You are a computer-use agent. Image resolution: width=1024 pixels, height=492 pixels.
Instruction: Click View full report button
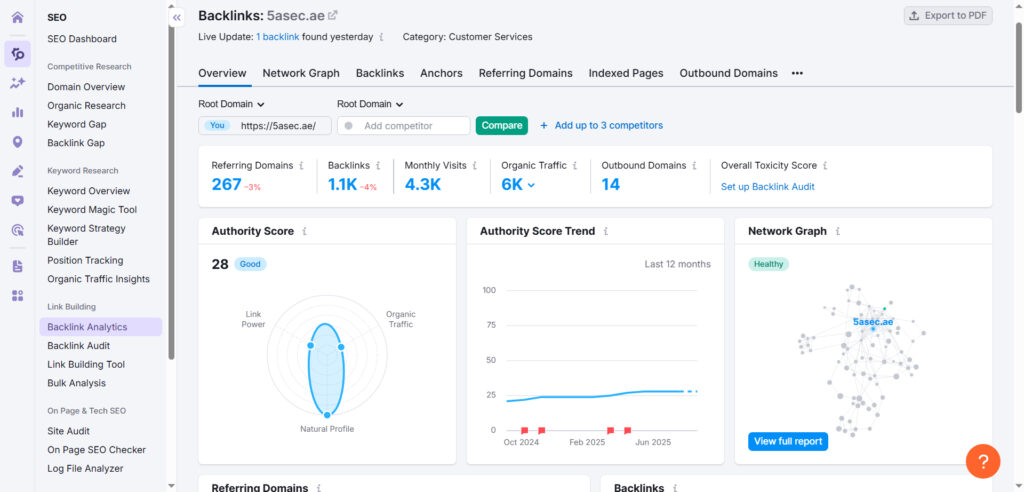point(788,441)
